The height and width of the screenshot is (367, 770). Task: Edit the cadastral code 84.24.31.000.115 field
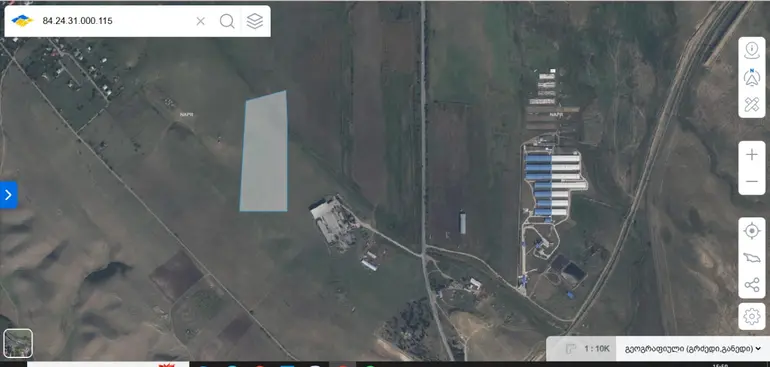[x=115, y=21]
